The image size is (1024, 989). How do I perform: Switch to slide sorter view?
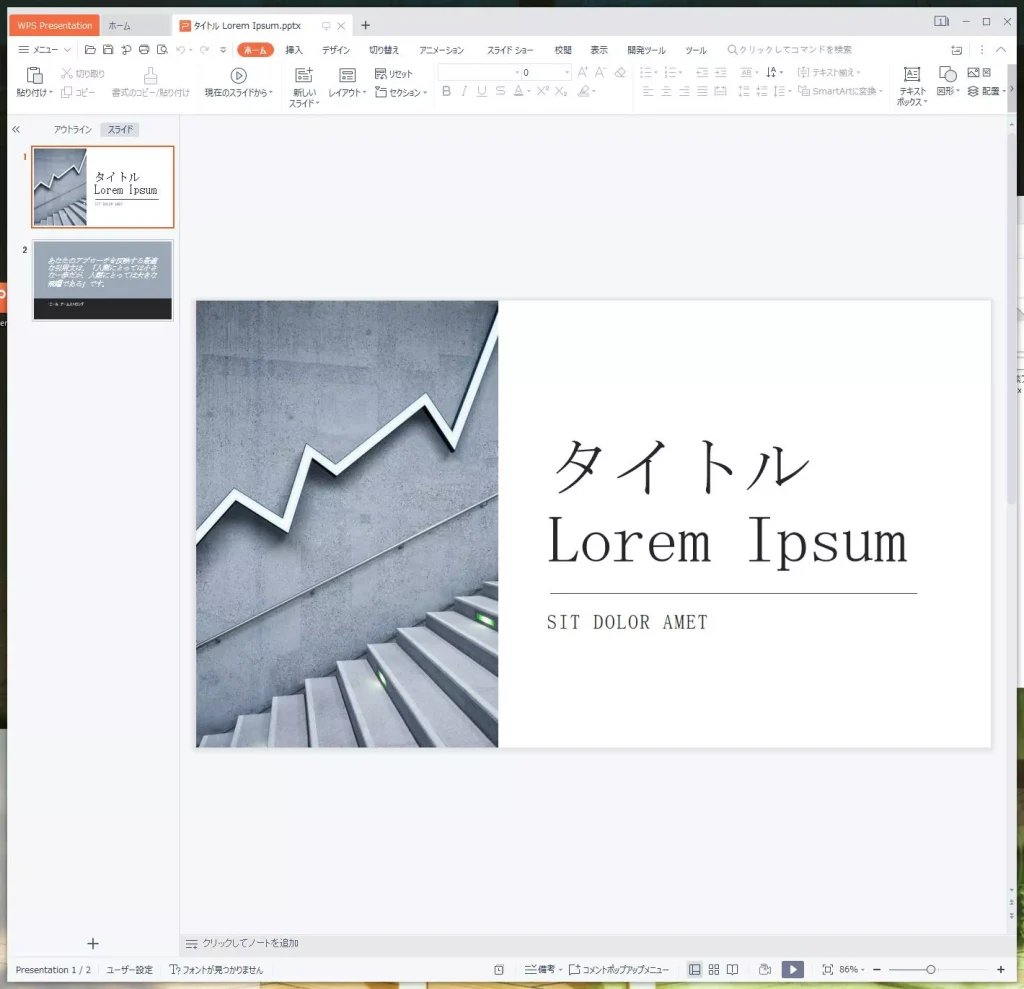pyautogui.click(x=714, y=969)
